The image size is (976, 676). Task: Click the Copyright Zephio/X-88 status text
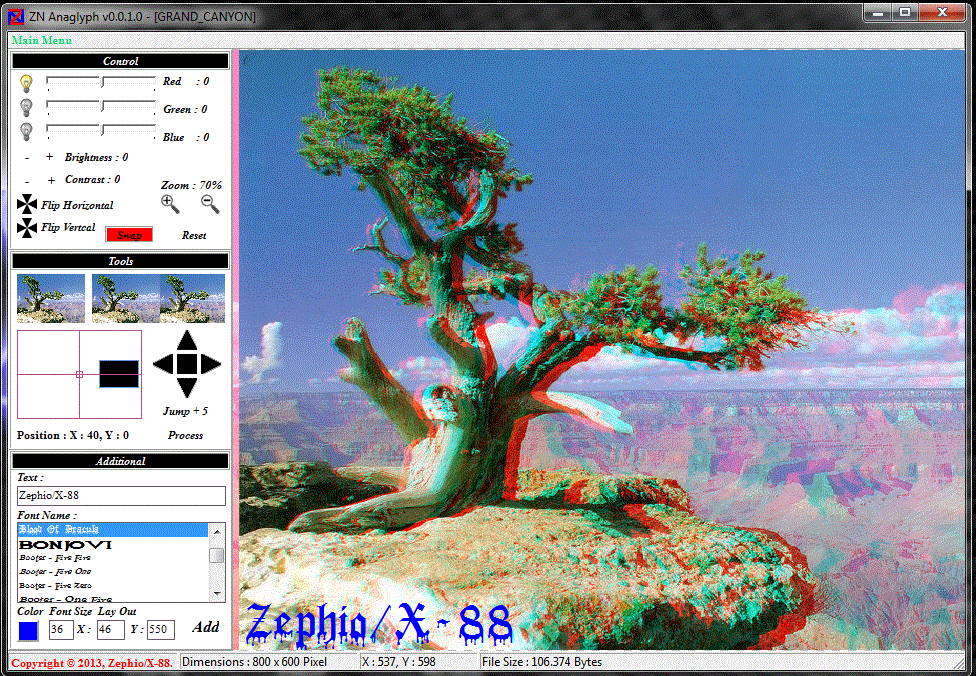point(92,663)
